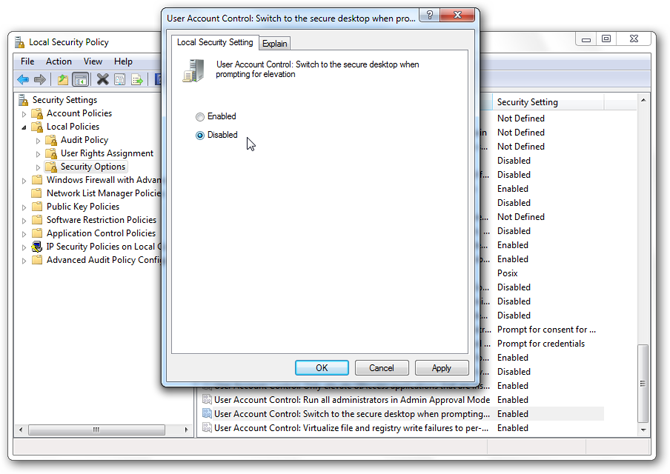This screenshot has width=670, height=474.
Task: Click Cancel in the dialog
Action: pos(382,368)
